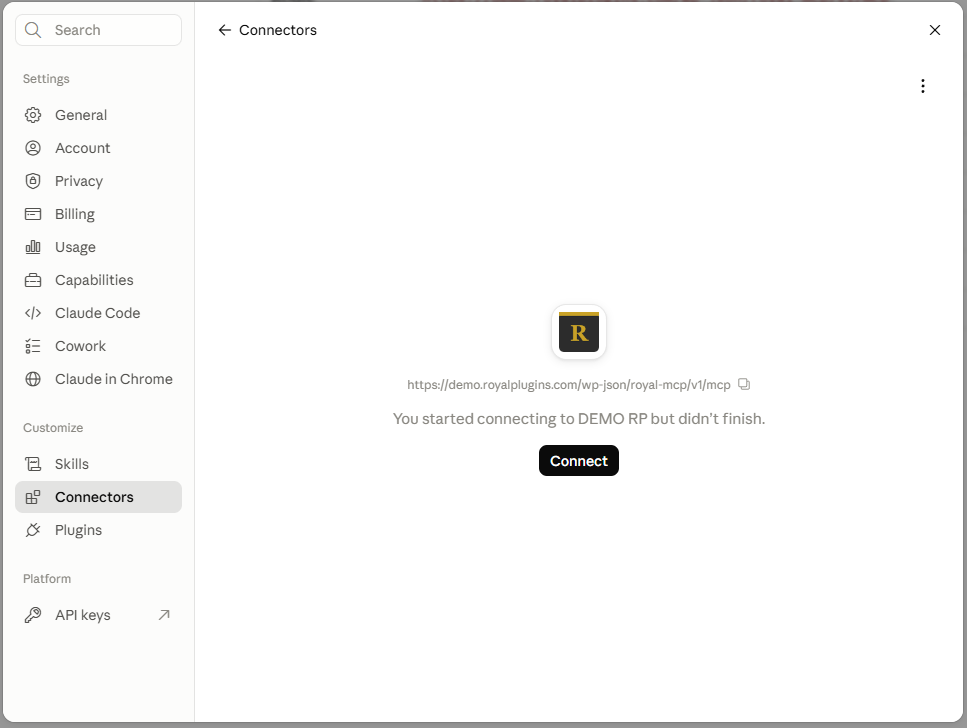Go to Billing settings
The image size is (967, 728).
pos(99,214)
